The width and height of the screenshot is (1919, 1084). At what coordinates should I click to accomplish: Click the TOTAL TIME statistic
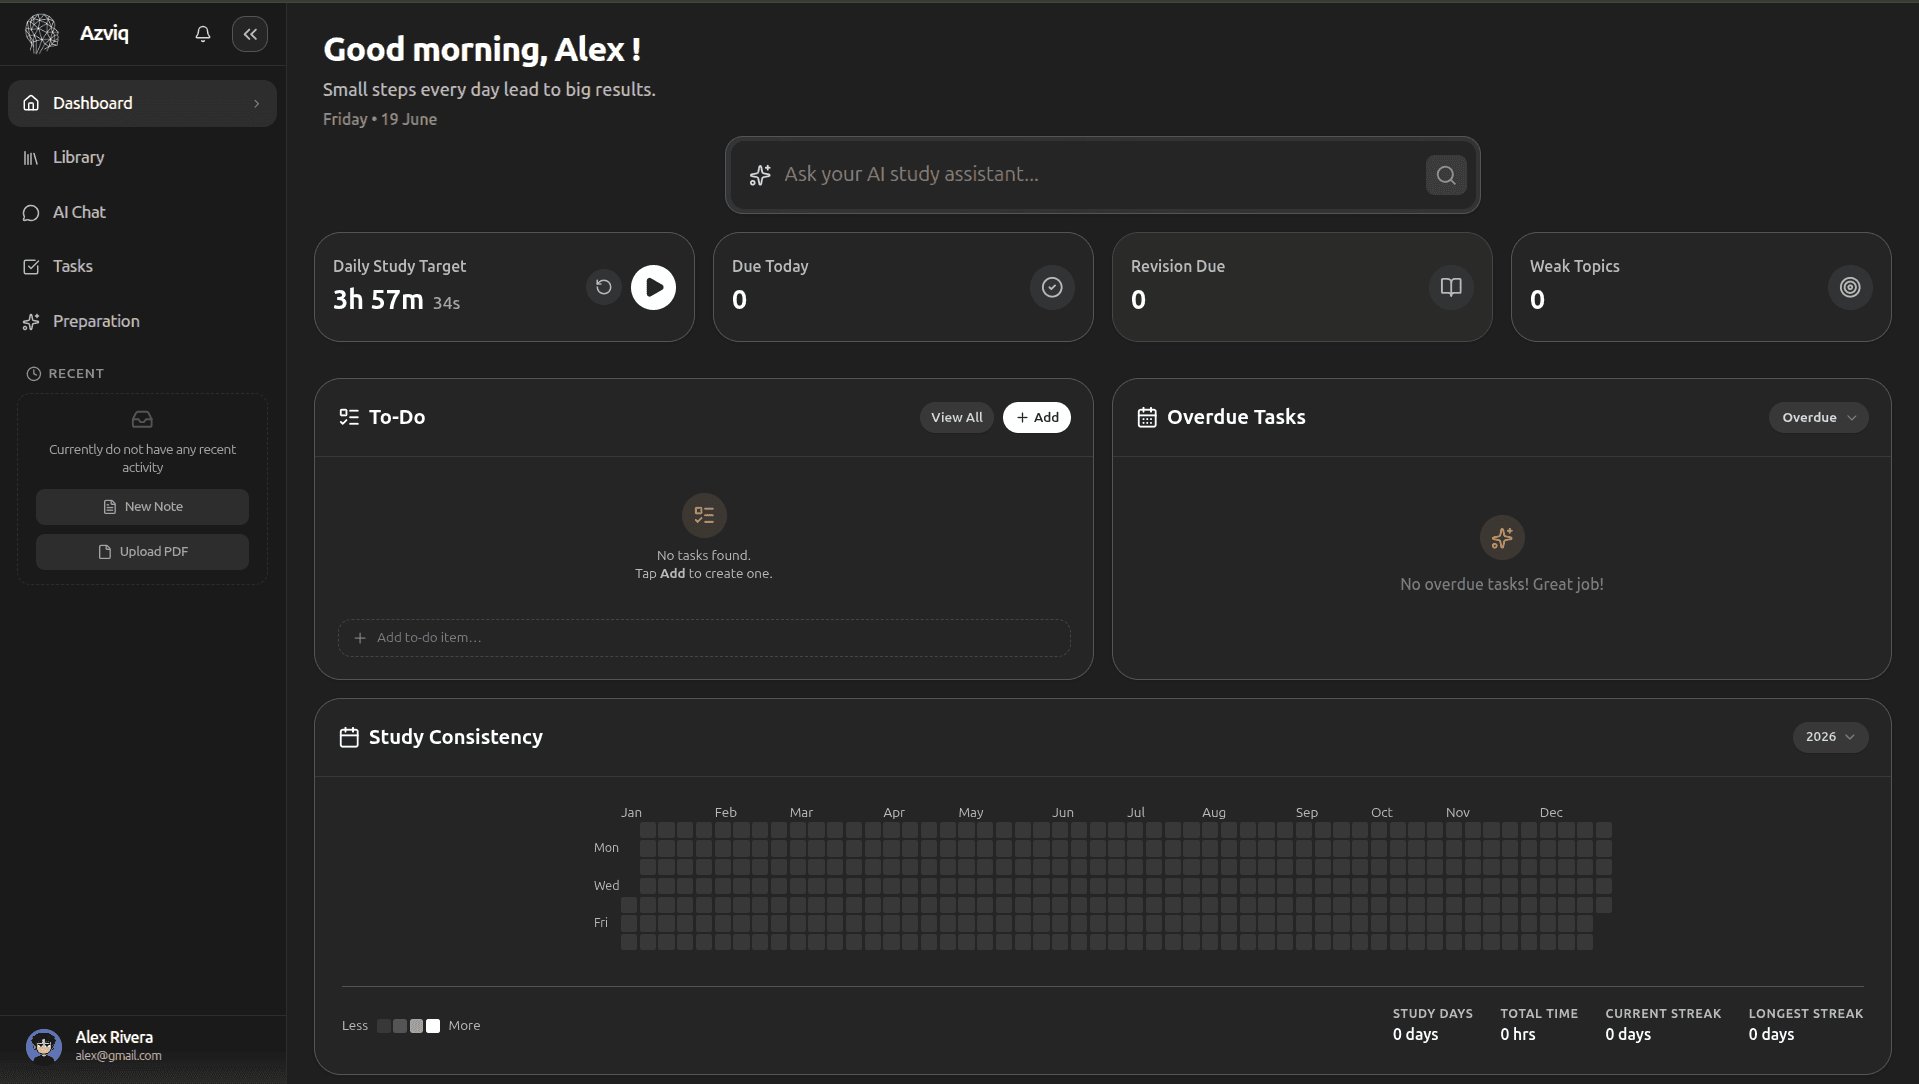[x=1538, y=1024]
